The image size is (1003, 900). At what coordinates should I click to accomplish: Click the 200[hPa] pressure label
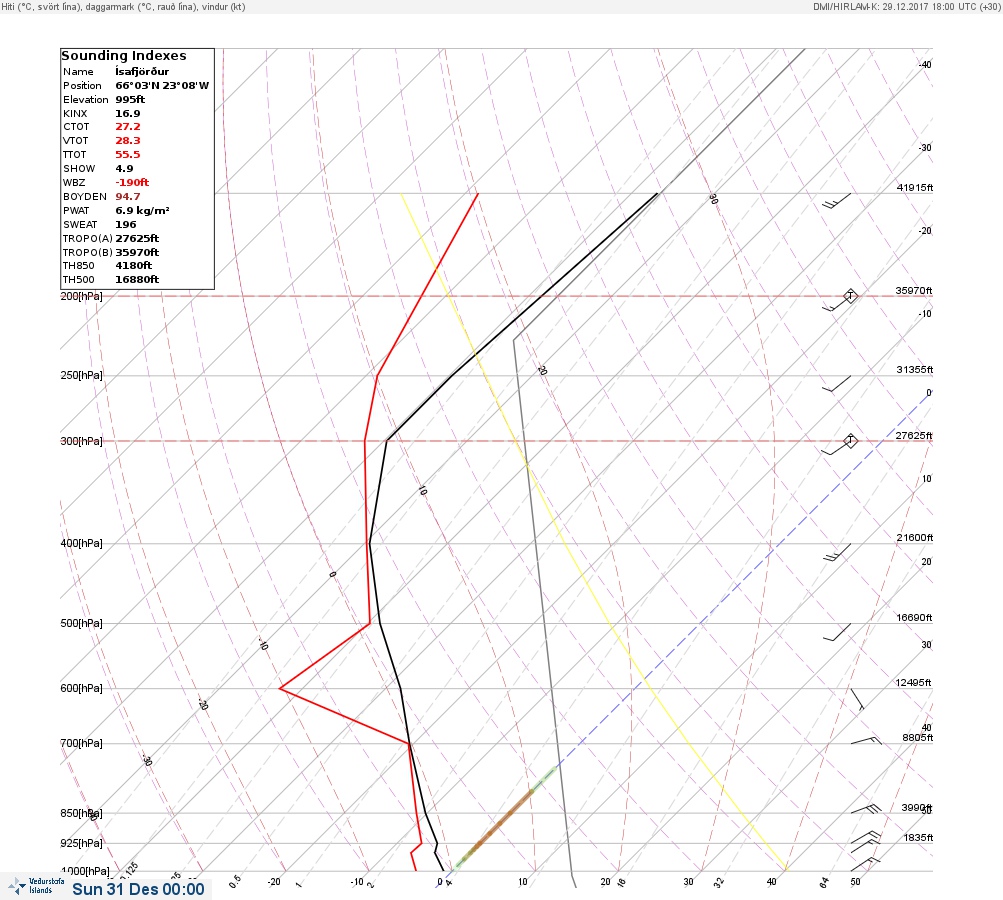81,296
